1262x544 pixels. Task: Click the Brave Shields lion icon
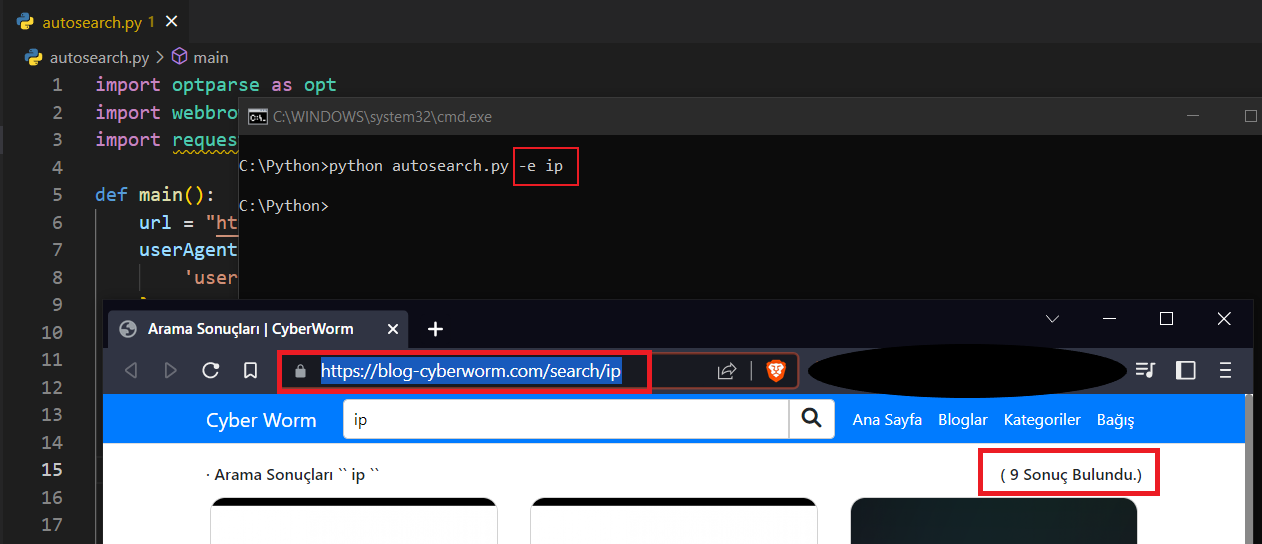[x=776, y=371]
